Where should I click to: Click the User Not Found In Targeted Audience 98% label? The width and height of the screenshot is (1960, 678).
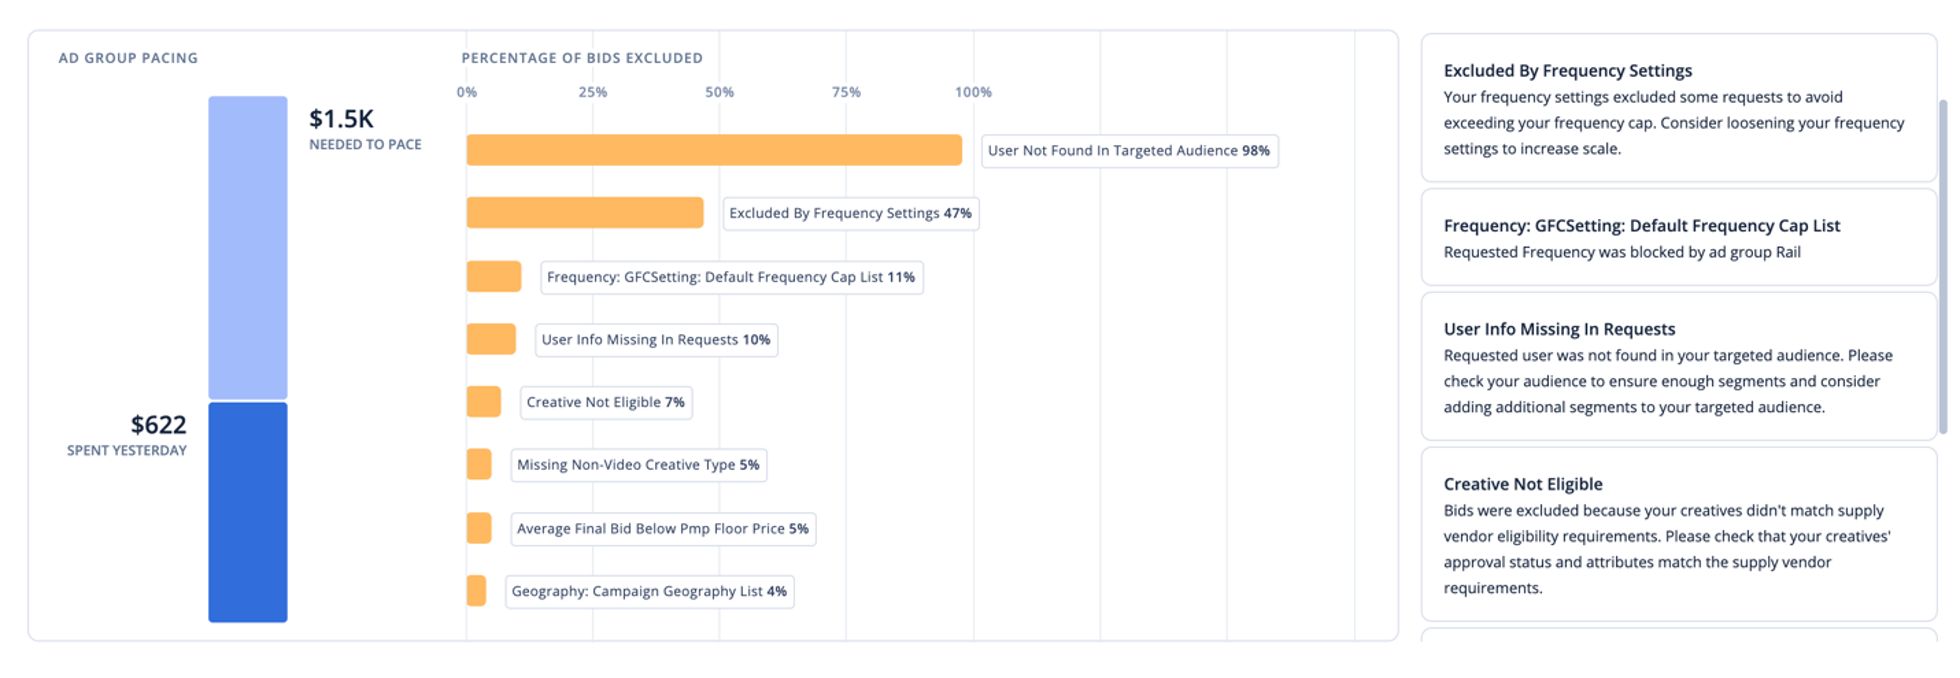tap(1128, 151)
